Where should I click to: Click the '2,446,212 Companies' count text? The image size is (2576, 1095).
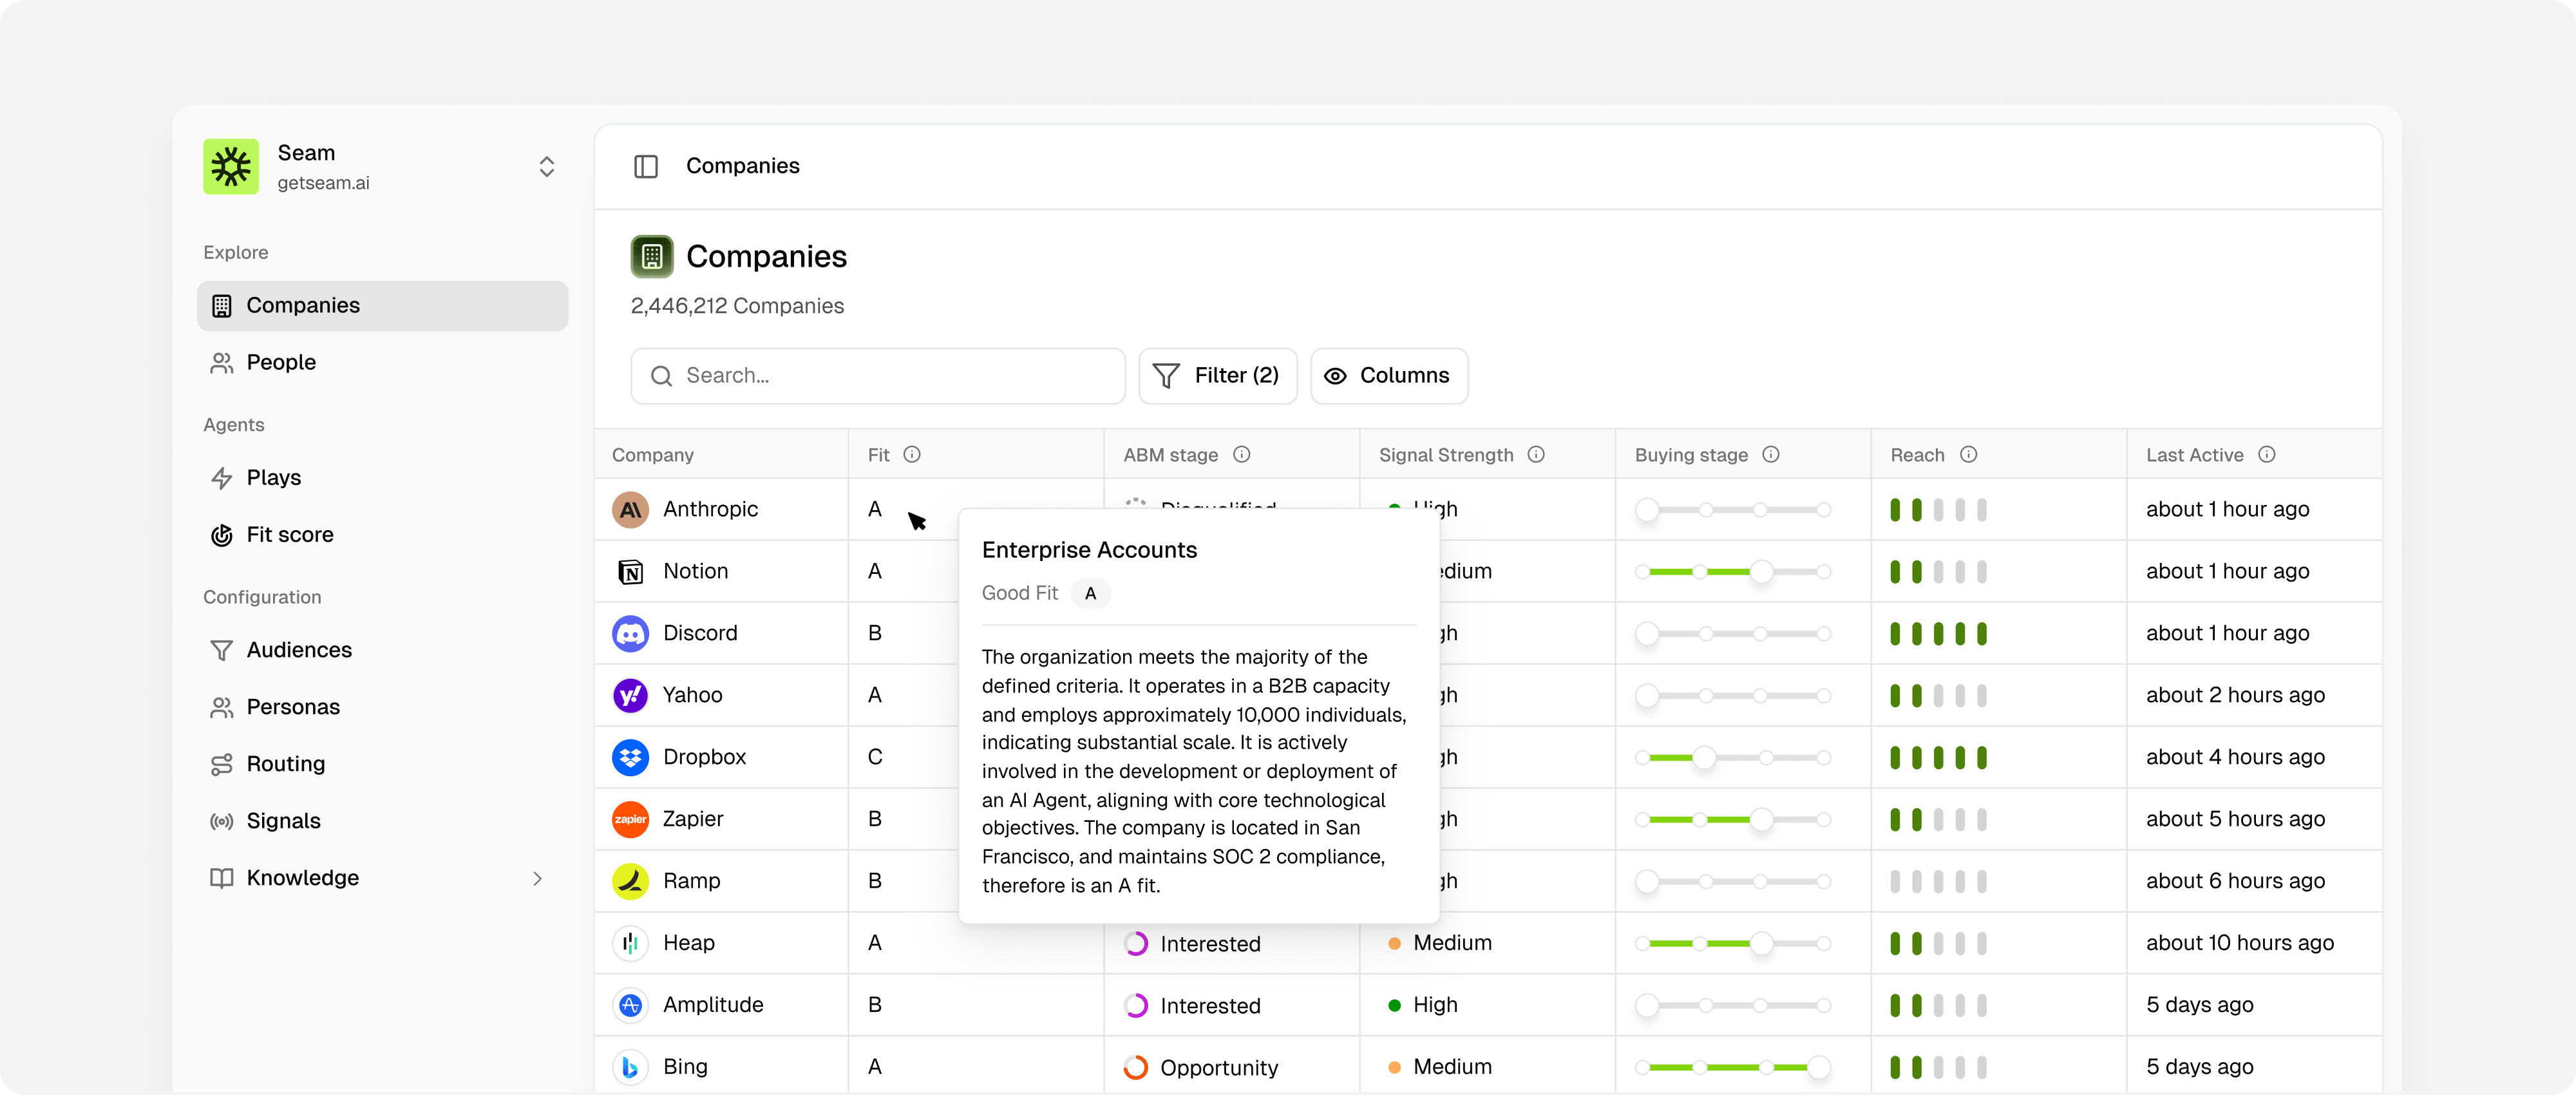[737, 306]
